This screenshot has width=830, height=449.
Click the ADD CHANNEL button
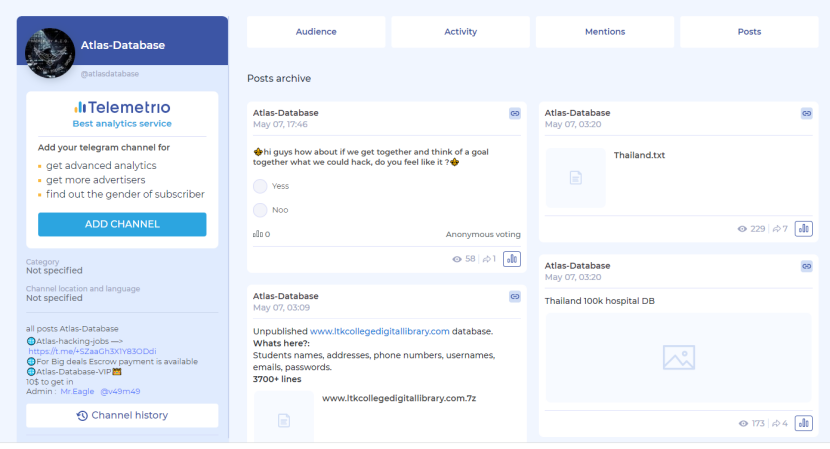pos(122,224)
